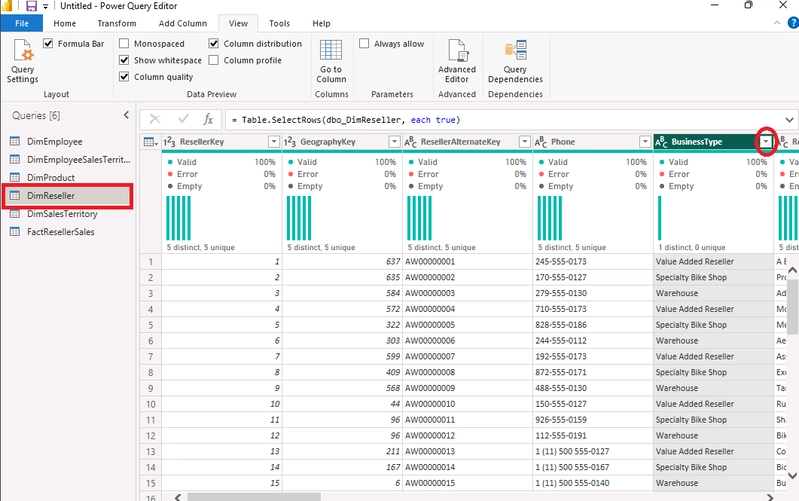Viewport: 799px width, 501px height.
Task: Open Quick Access Toolbar customize dropdown
Action: pyautogui.click(x=45, y=7)
